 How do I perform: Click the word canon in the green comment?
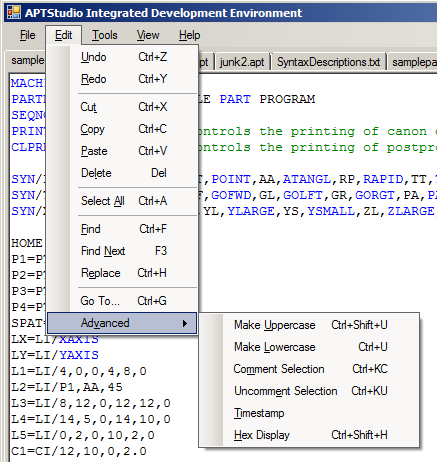pos(407,131)
